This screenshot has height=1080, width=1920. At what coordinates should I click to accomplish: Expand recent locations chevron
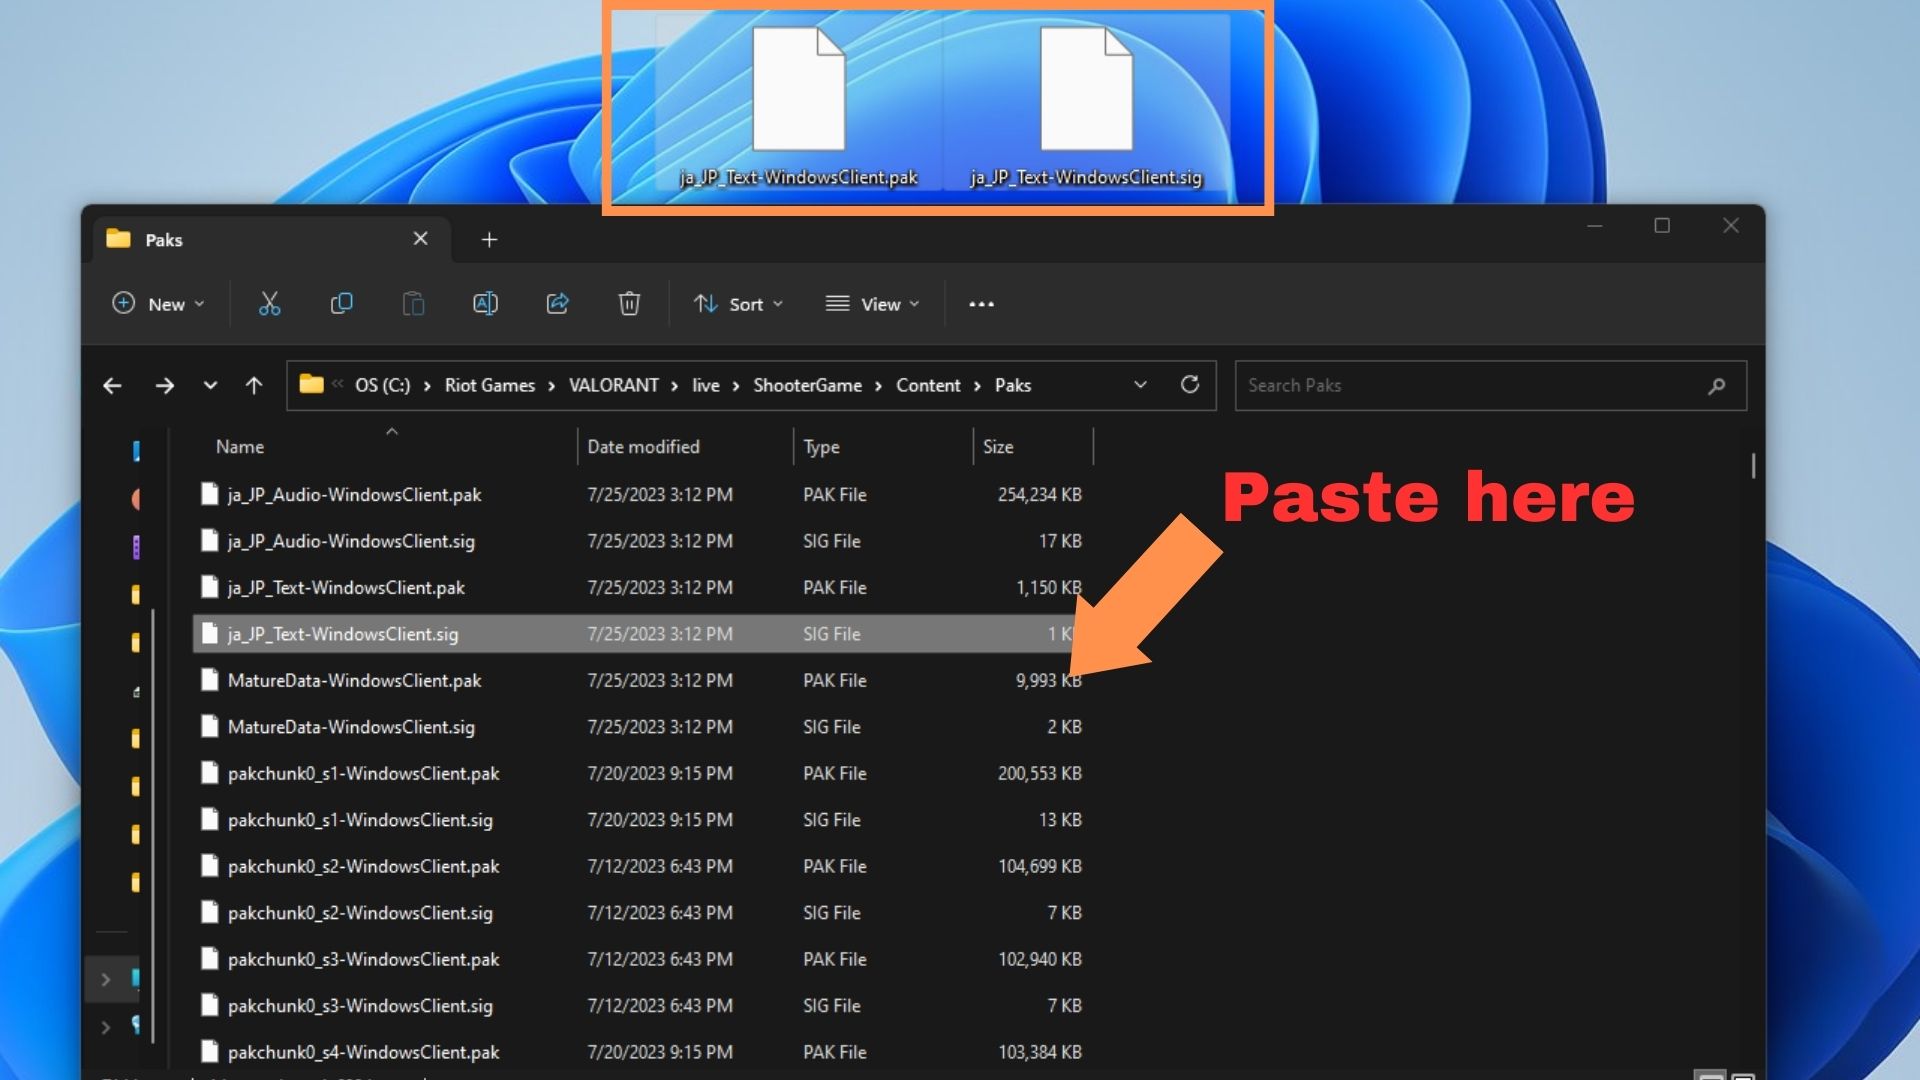tap(210, 385)
